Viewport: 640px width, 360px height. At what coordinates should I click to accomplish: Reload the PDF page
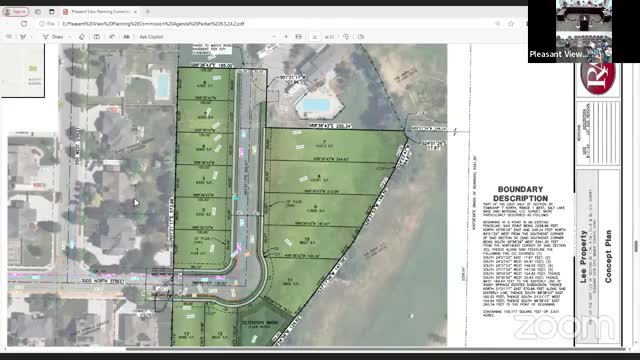pyautogui.click(x=24, y=24)
